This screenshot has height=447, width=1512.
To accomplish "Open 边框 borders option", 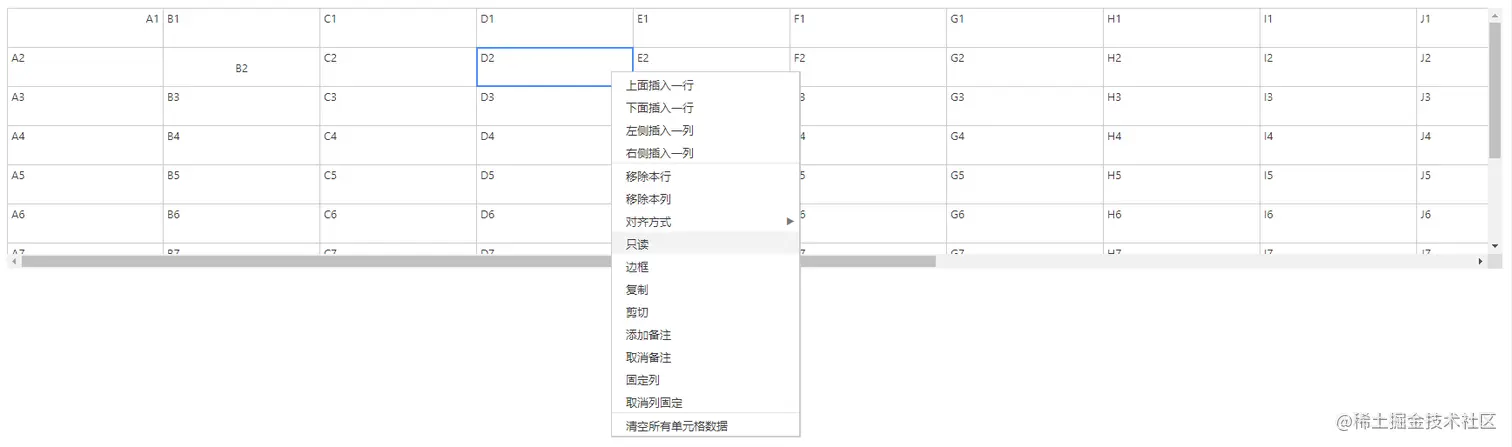I will [x=637, y=267].
